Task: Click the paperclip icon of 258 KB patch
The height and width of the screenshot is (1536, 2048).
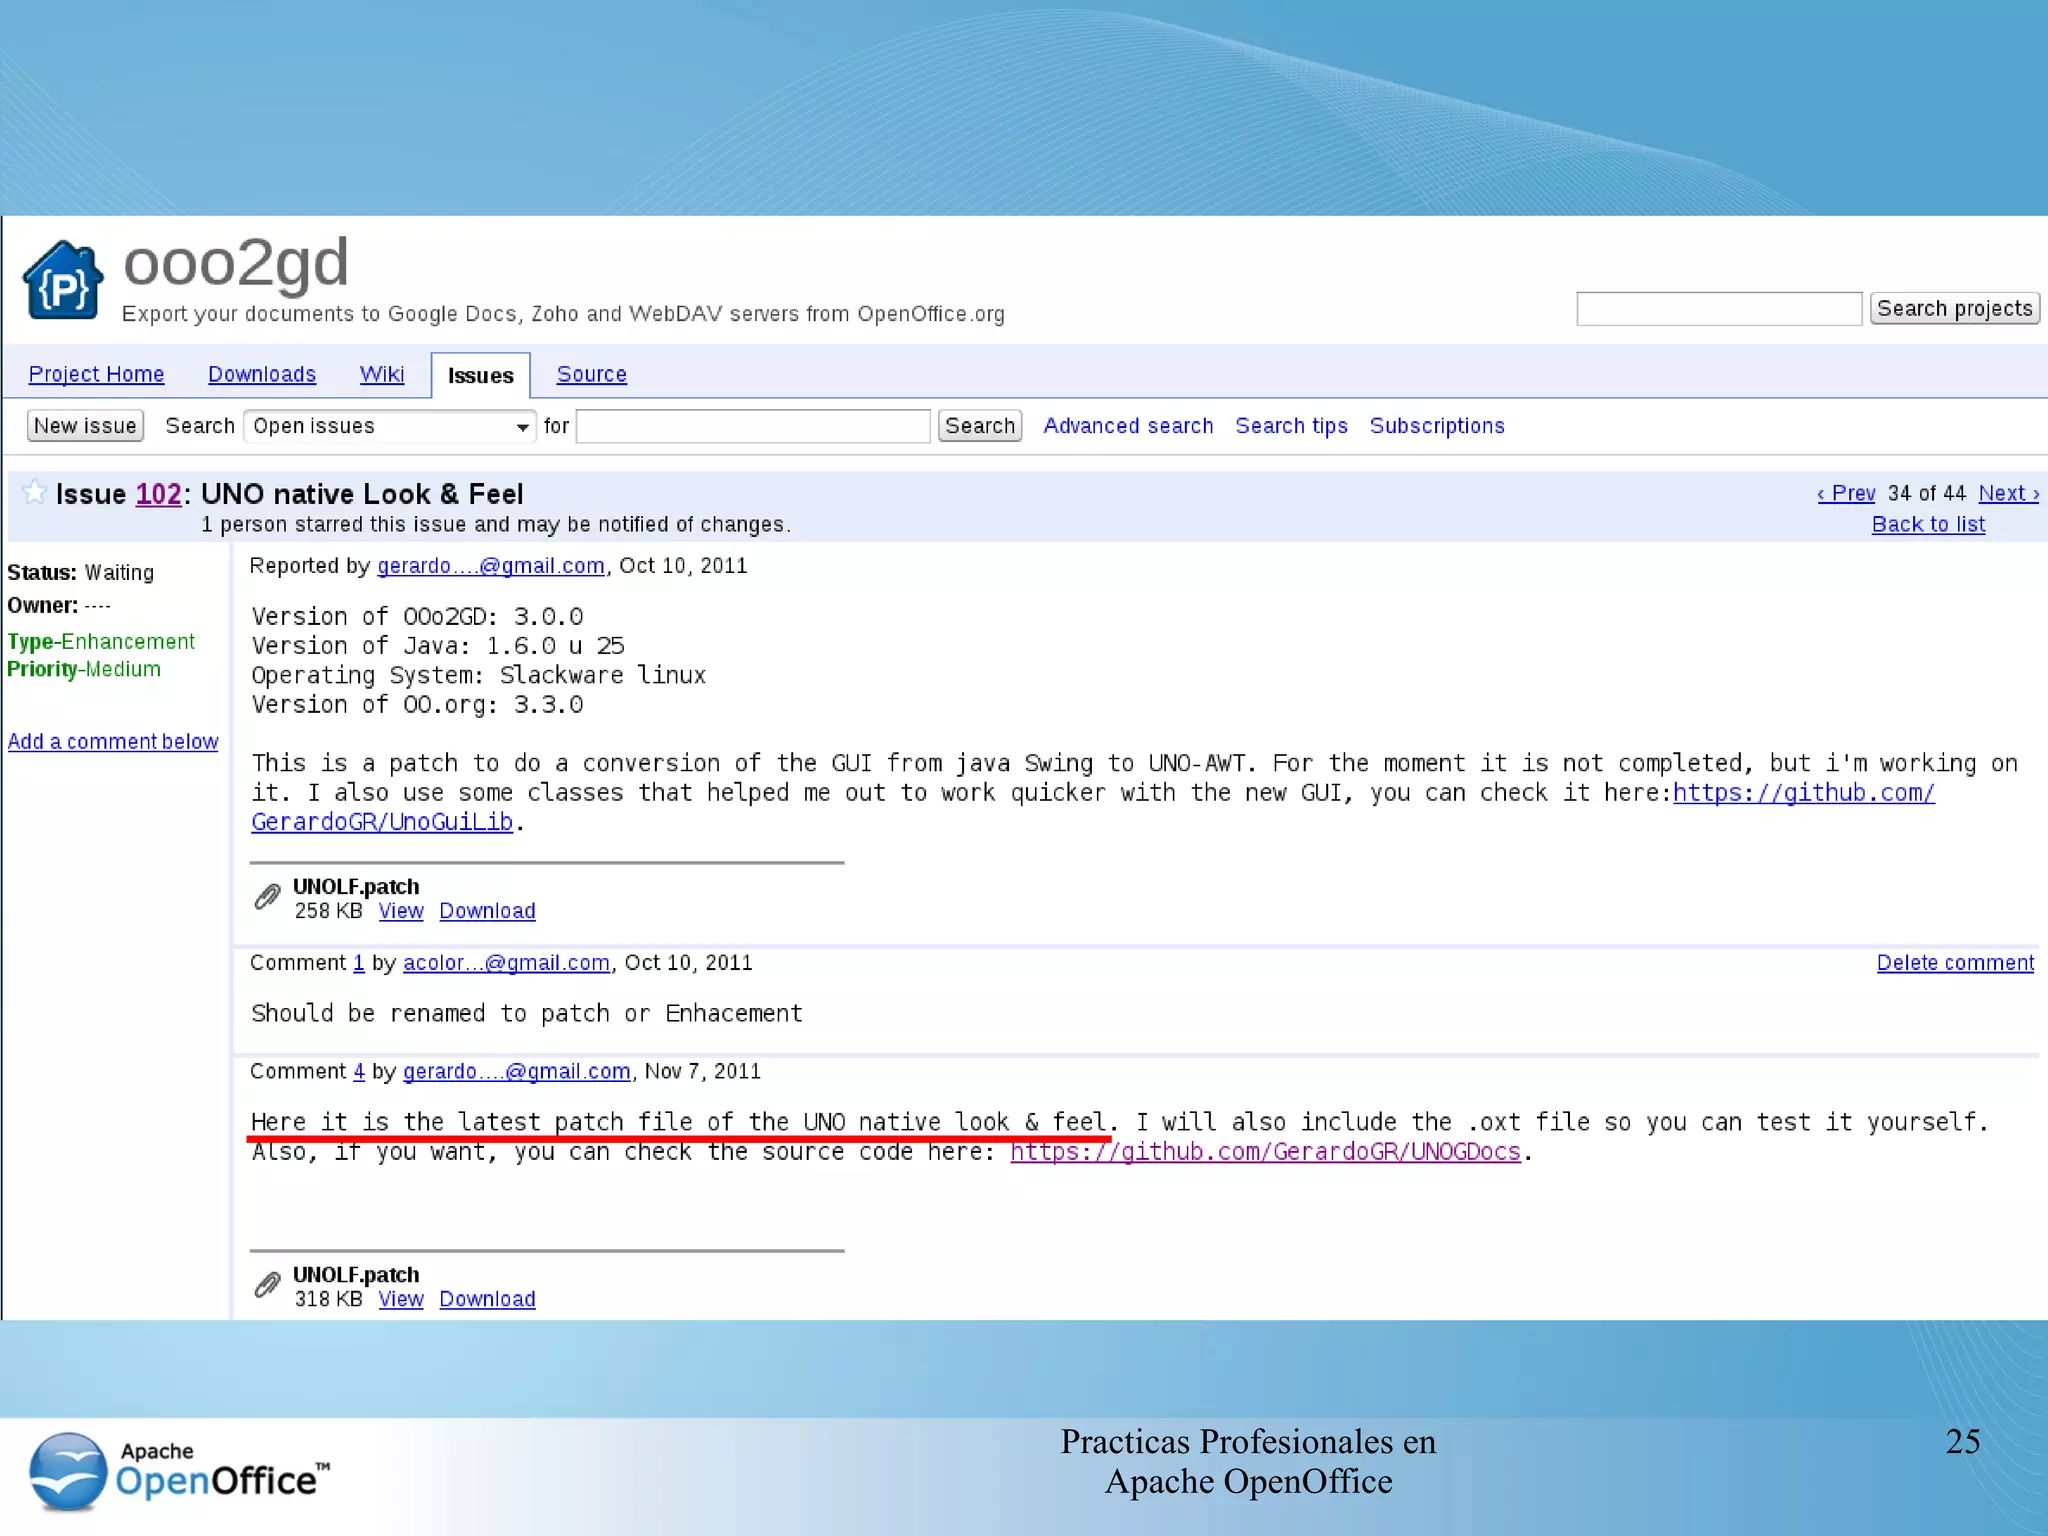Action: click(x=267, y=897)
